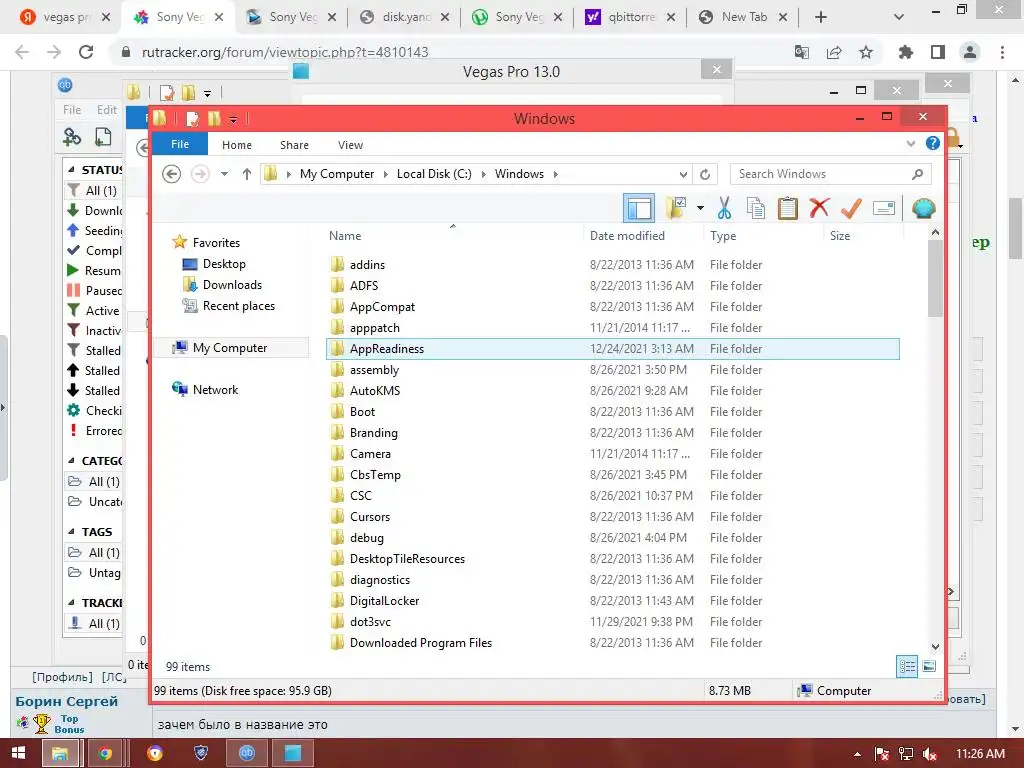Paste with the clipboard icon
Image resolution: width=1024 pixels, height=768 pixels.
pyautogui.click(x=788, y=208)
